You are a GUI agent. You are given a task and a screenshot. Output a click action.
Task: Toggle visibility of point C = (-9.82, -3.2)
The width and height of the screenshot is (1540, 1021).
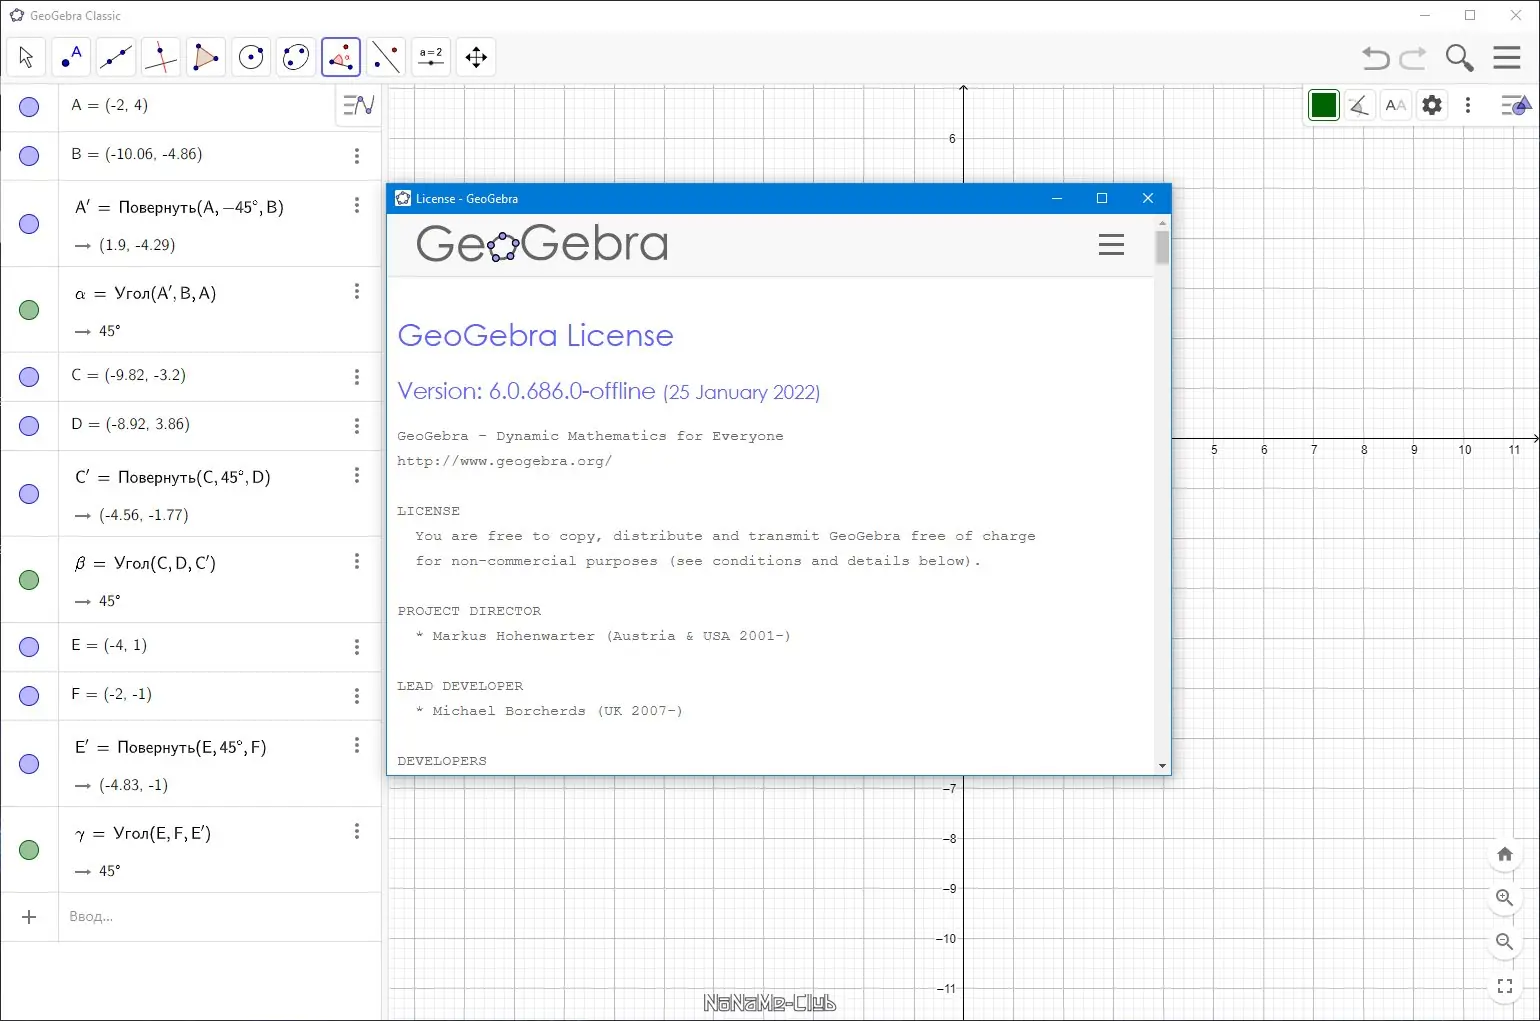pos(29,377)
